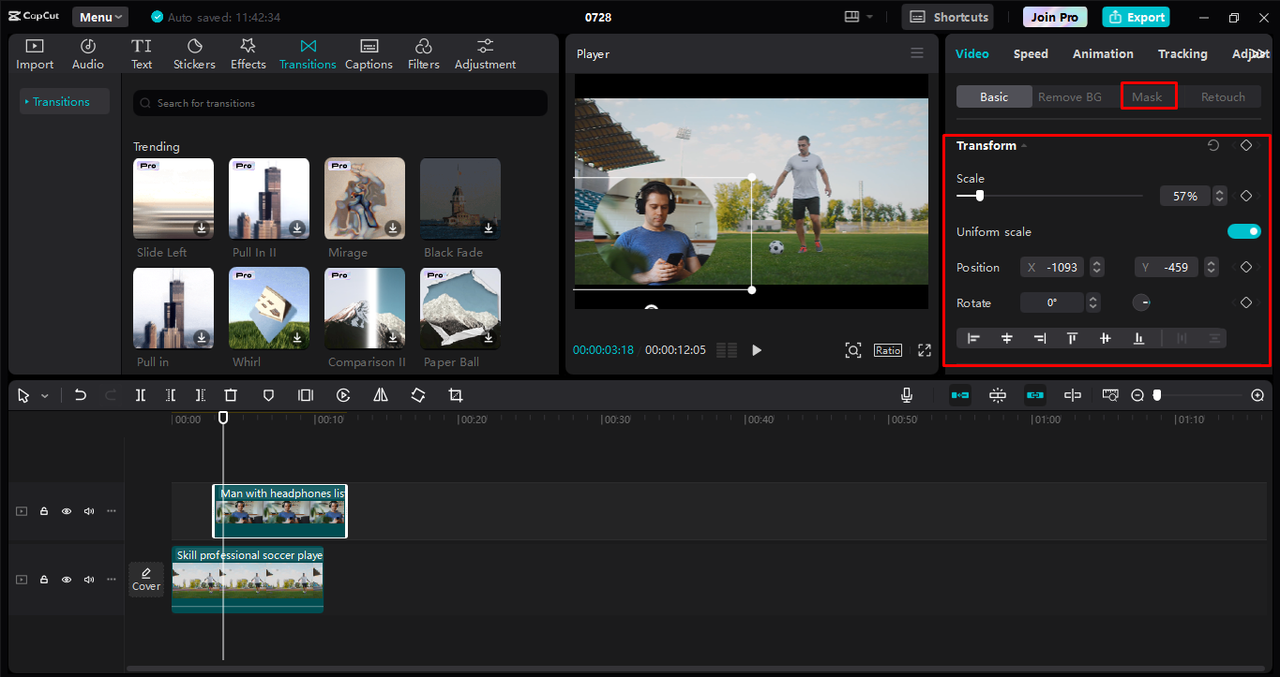Add keyframe for Transform
Image resolution: width=1280 pixels, height=677 pixels.
pyautogui.click(x=1246, y=146)
